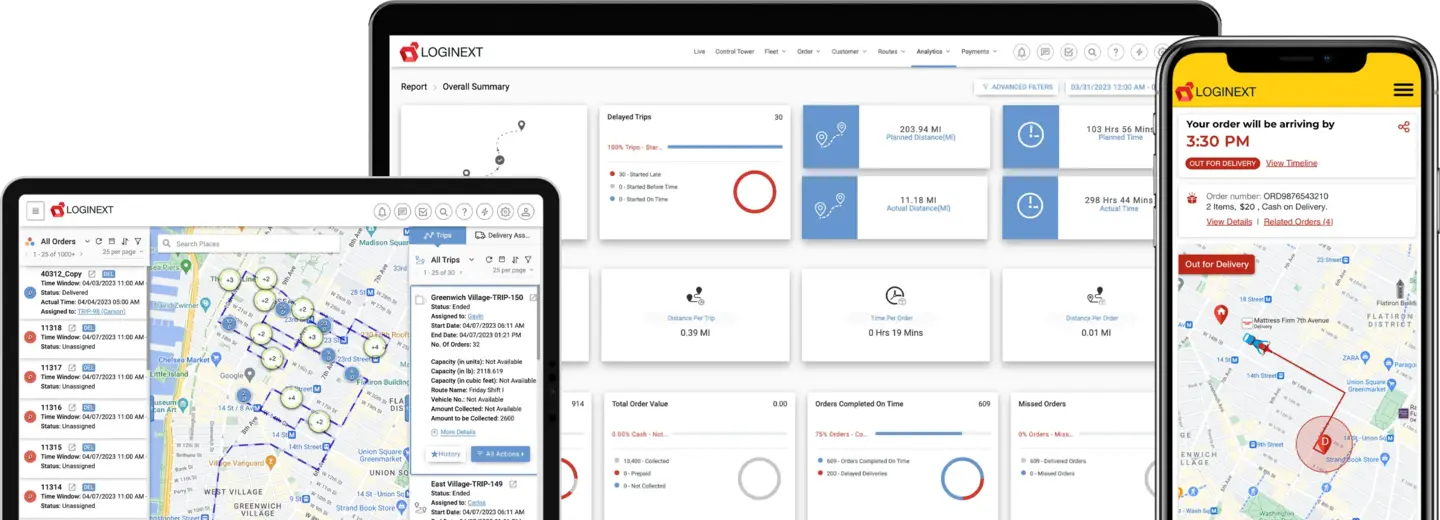This screenshot has width=1440, height=520.
Task: Expand the All Trips dropdown
Action: tap(471, 260)
